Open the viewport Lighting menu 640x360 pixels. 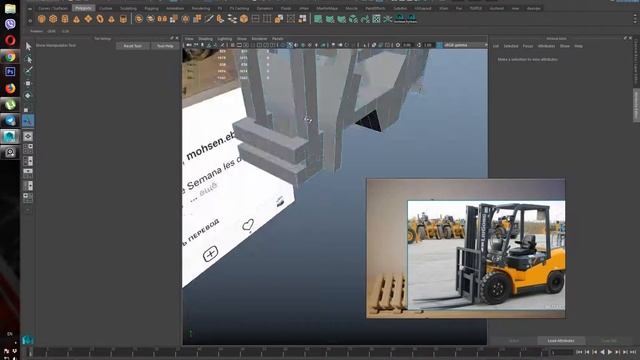[224, 39]
